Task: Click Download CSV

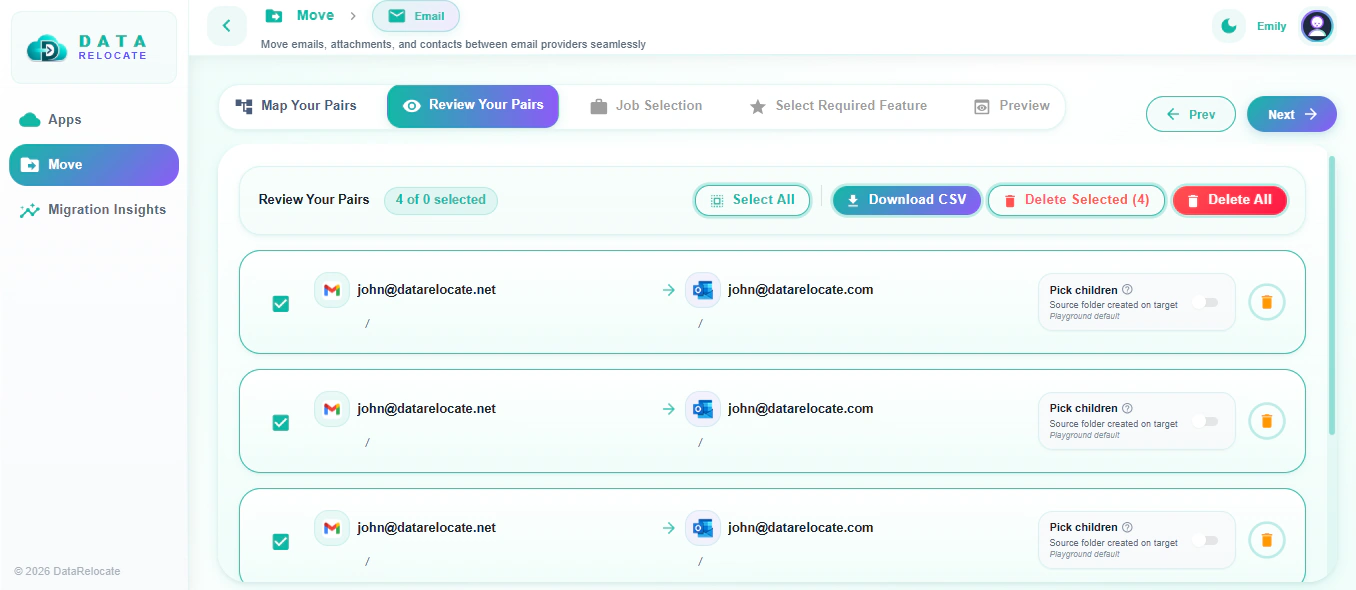Action: [x=907, y=200]
